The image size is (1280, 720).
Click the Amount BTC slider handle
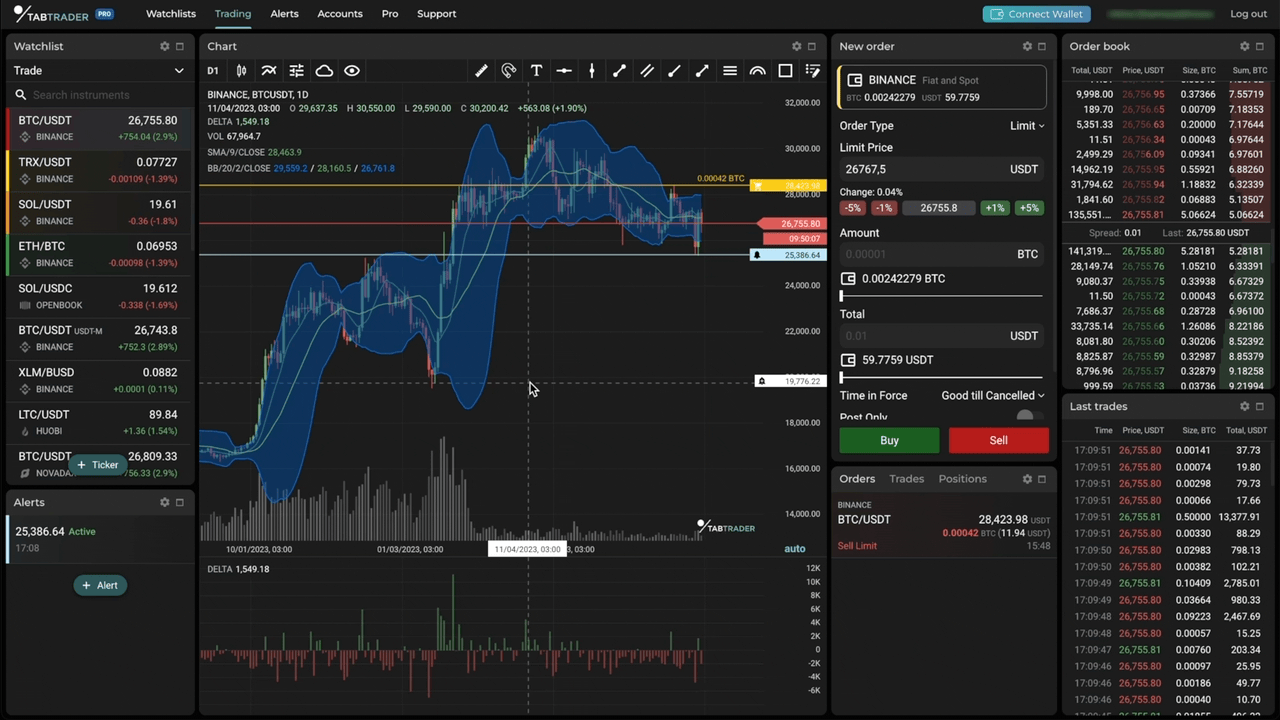tap(842, 296)
